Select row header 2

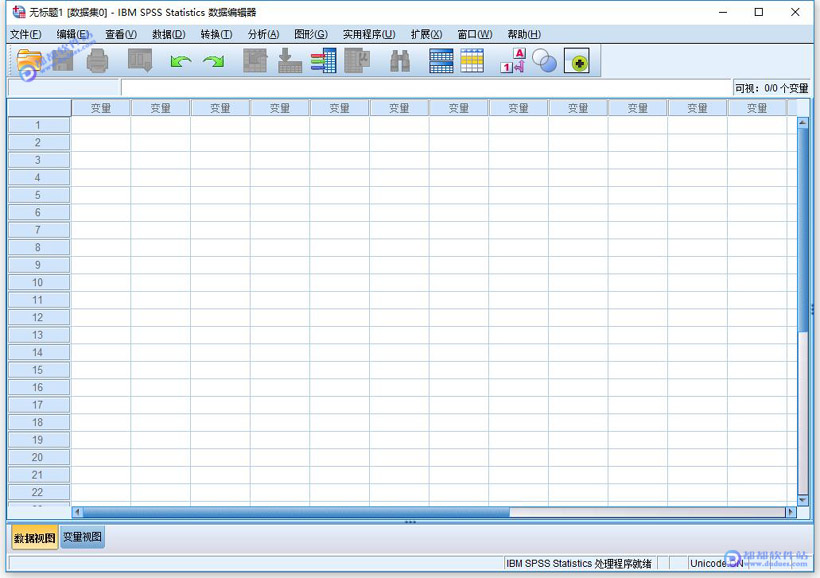[x=39, y=143]
